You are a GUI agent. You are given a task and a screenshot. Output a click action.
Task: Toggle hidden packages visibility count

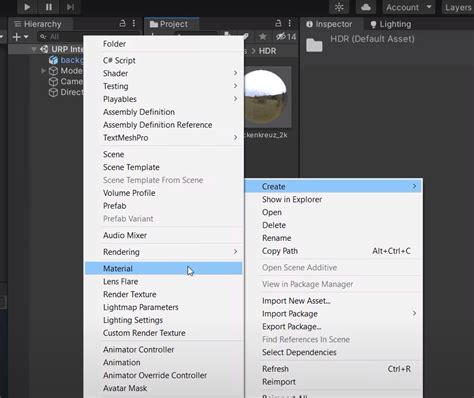[286, 37]
